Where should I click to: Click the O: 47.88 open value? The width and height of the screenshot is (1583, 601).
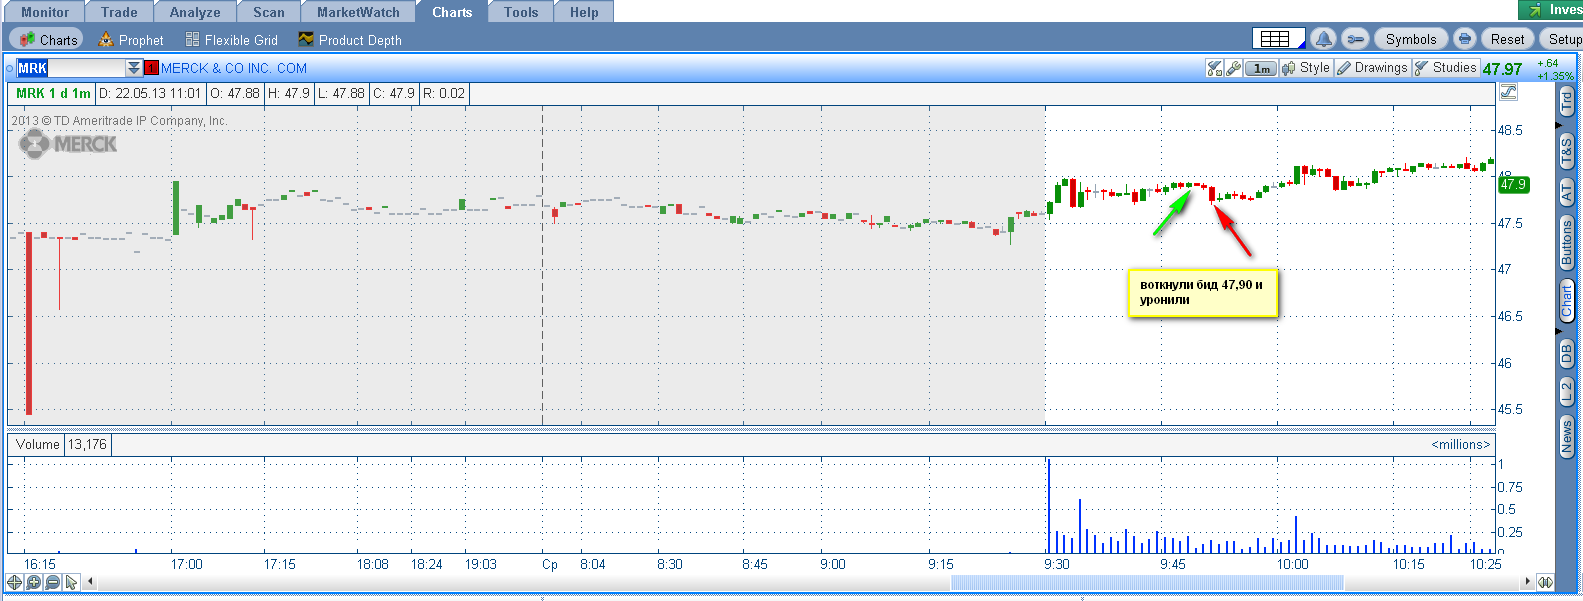[x=235, y=93]
